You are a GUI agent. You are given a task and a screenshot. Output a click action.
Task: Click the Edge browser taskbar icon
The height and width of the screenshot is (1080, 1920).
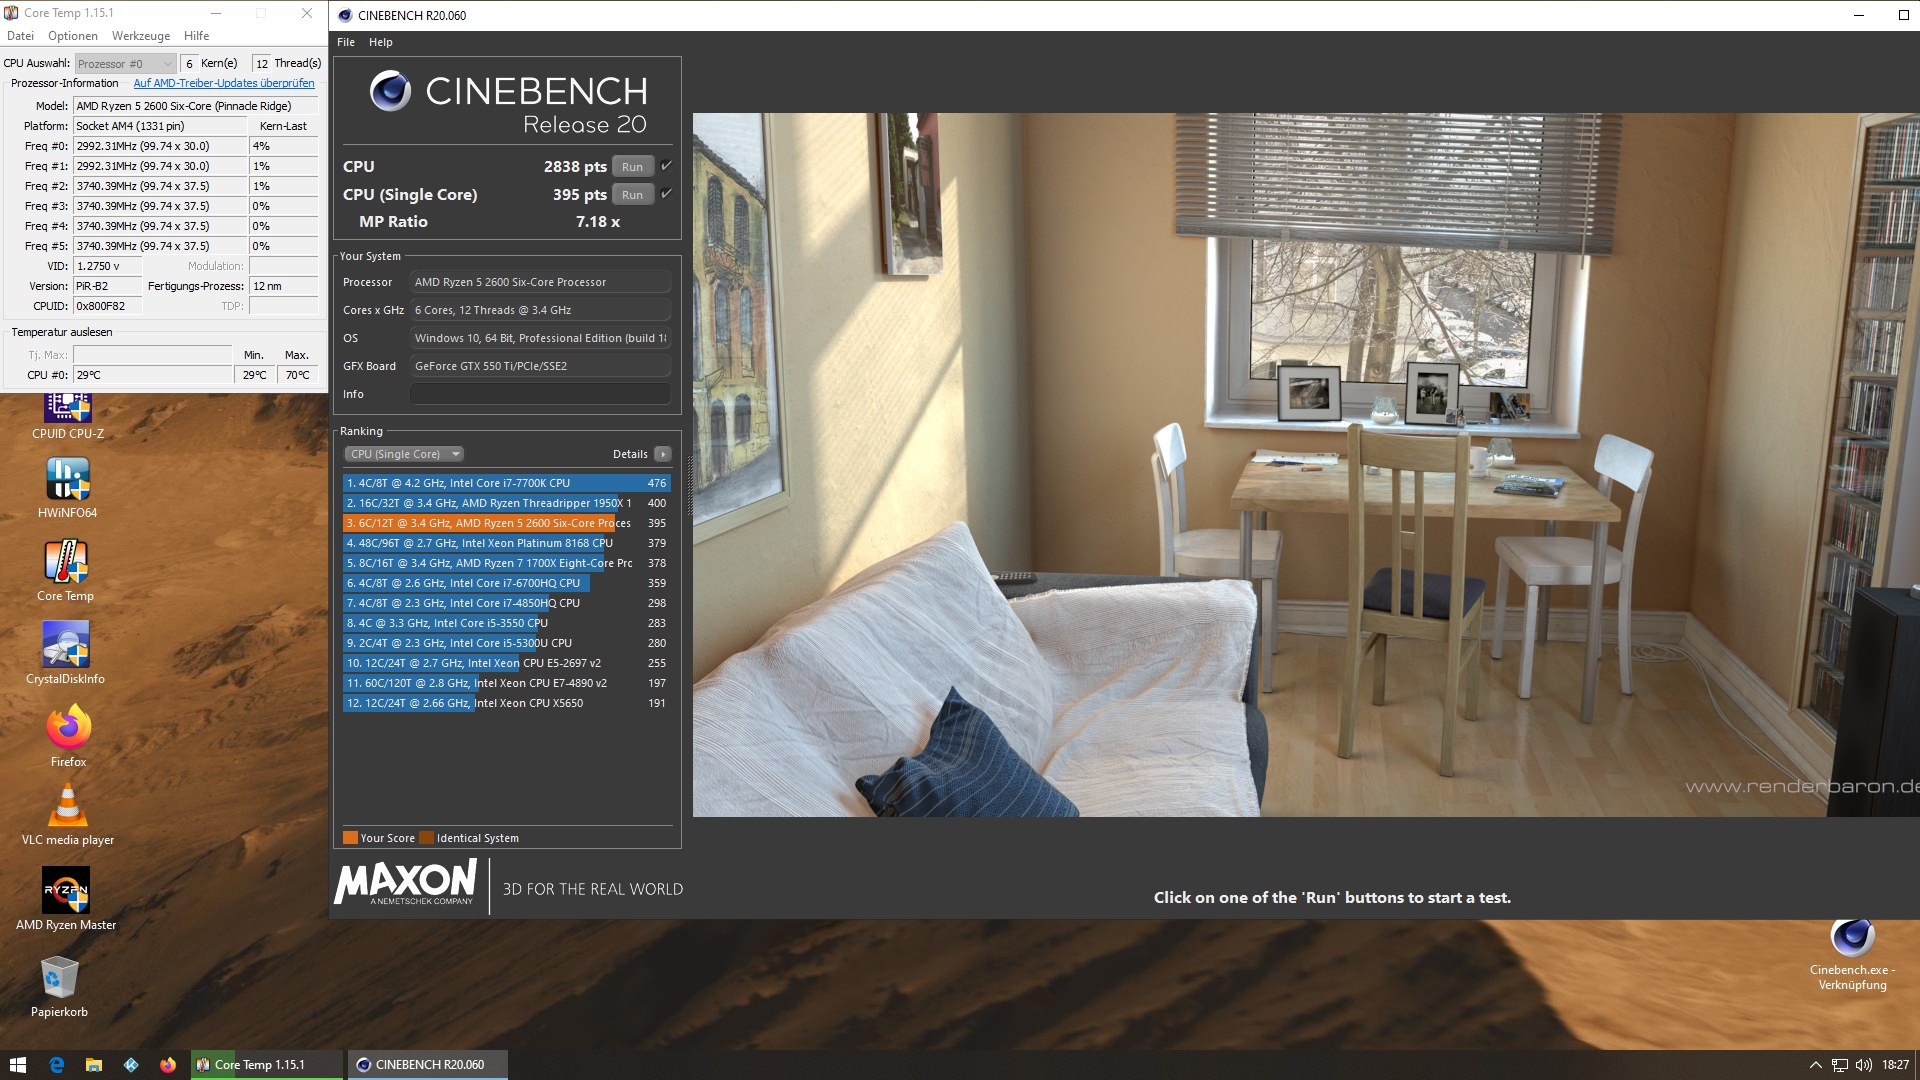(x=56, y=1065)
